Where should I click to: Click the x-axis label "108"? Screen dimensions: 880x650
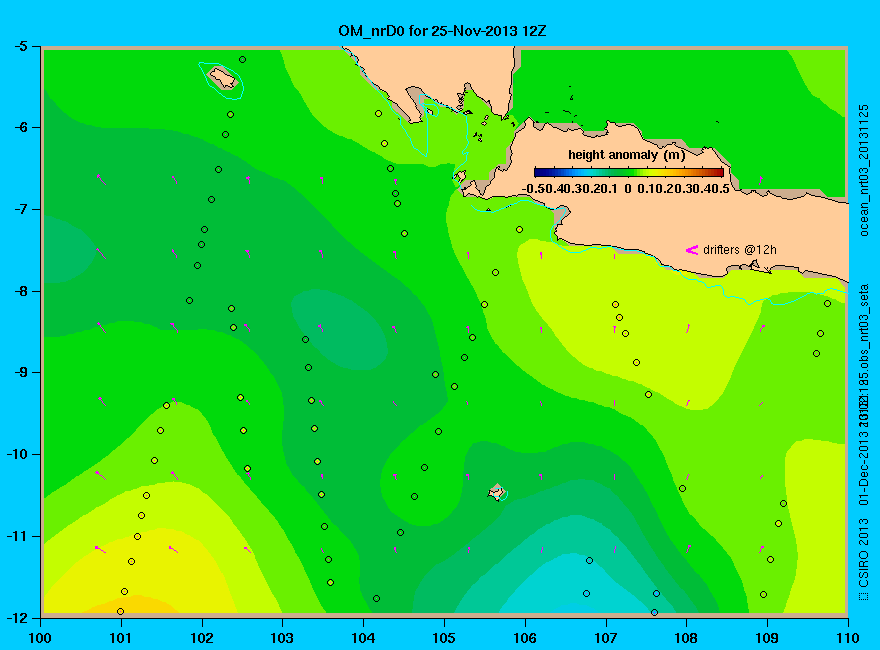tap(686, 638)
